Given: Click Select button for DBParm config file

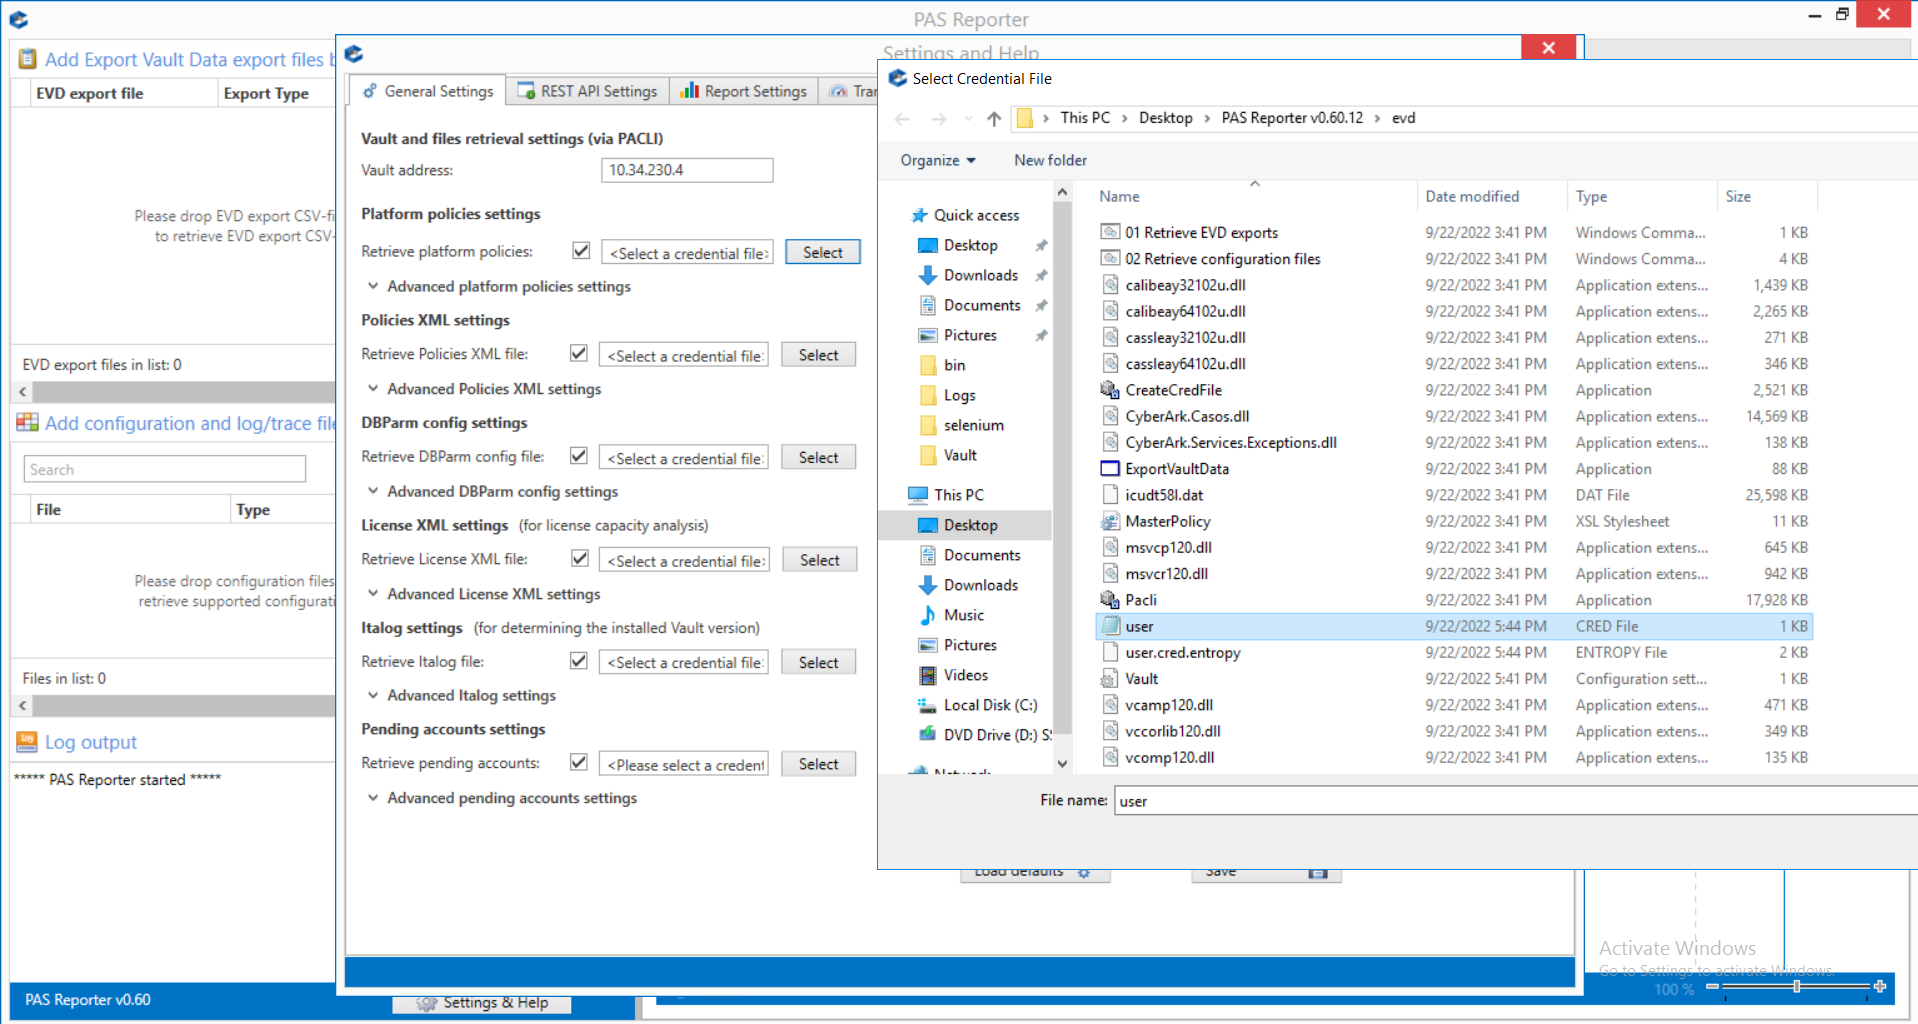Looking at the screenshot, I should coord(818,458).
